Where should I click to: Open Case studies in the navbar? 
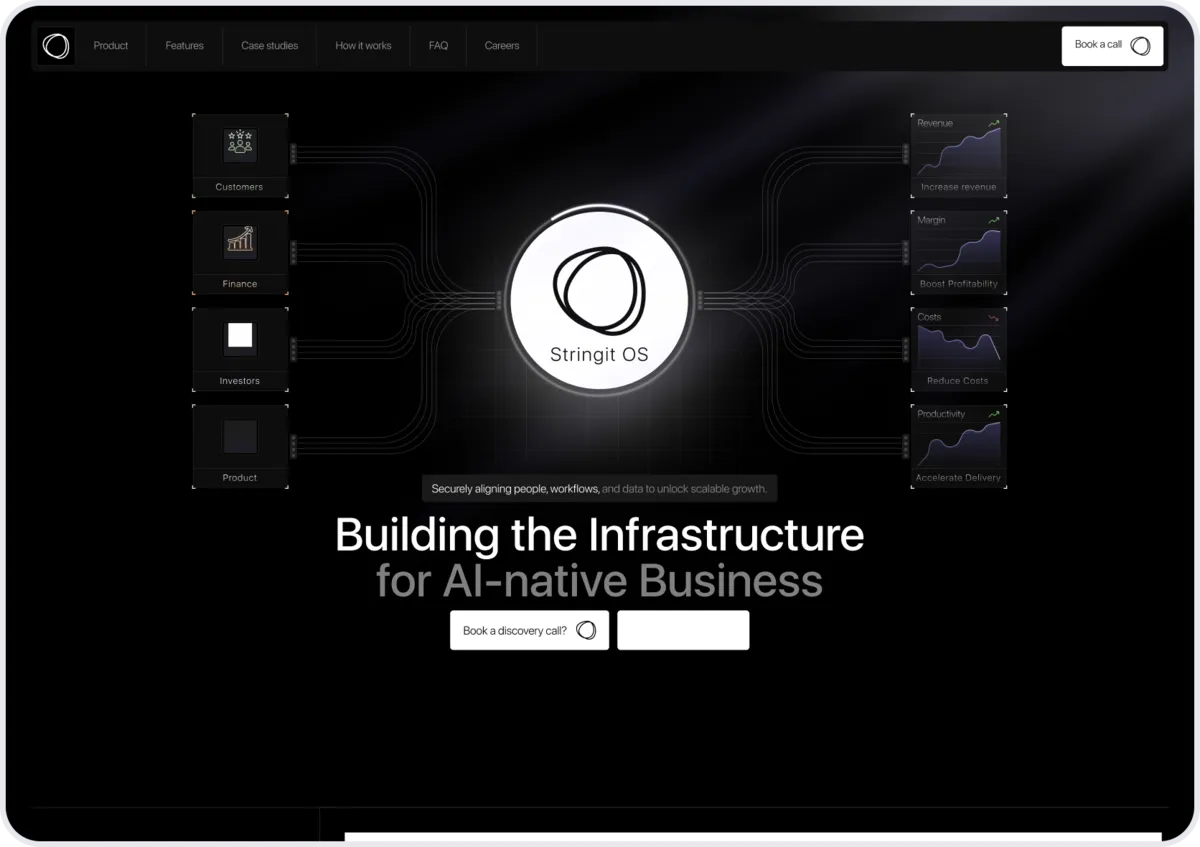pos(269,46)
